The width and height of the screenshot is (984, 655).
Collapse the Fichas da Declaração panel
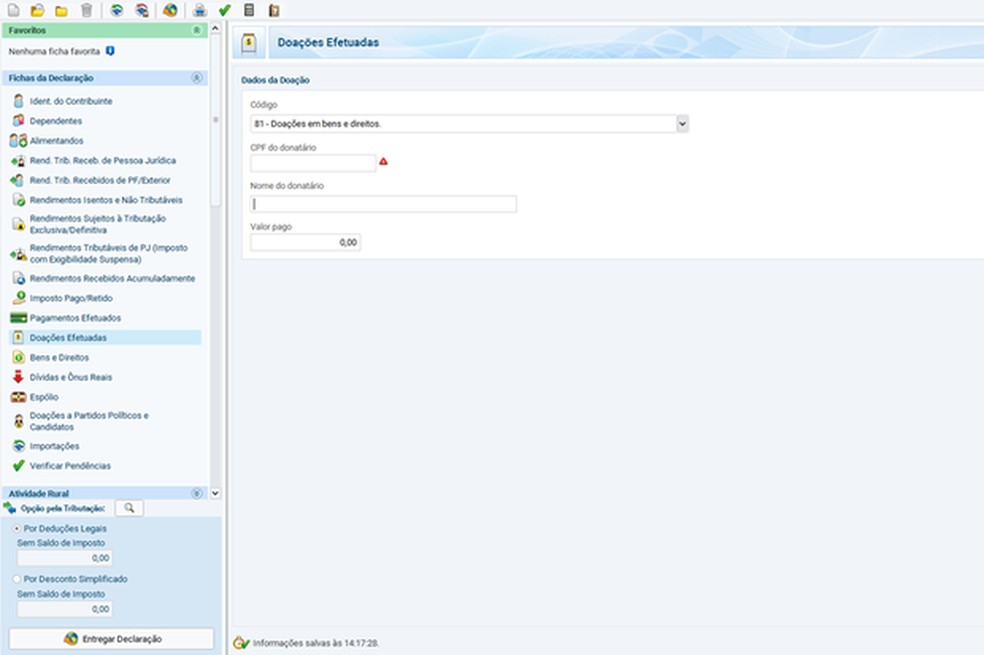196,78
